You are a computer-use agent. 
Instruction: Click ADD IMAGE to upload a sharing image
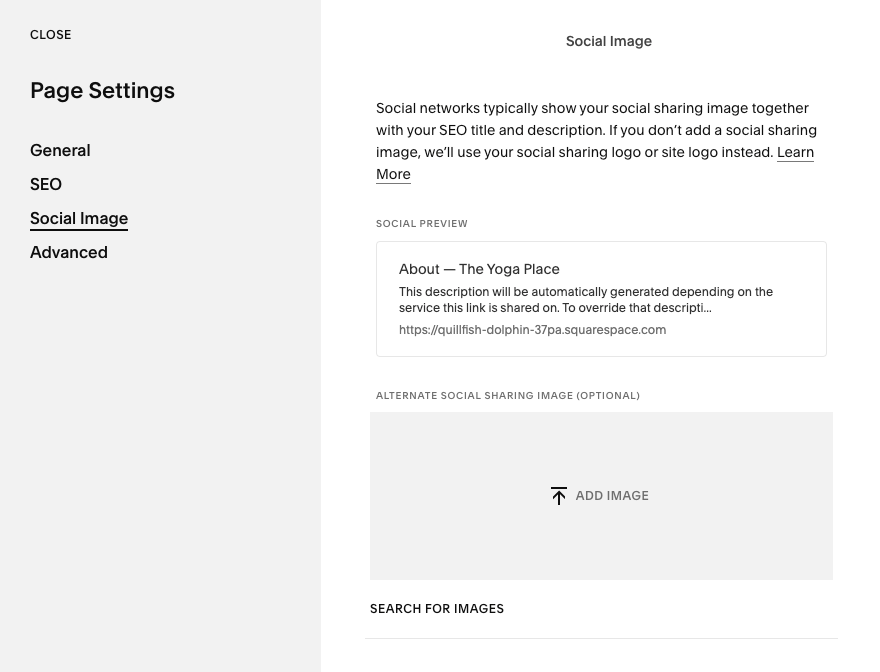(x=611, y=495)
